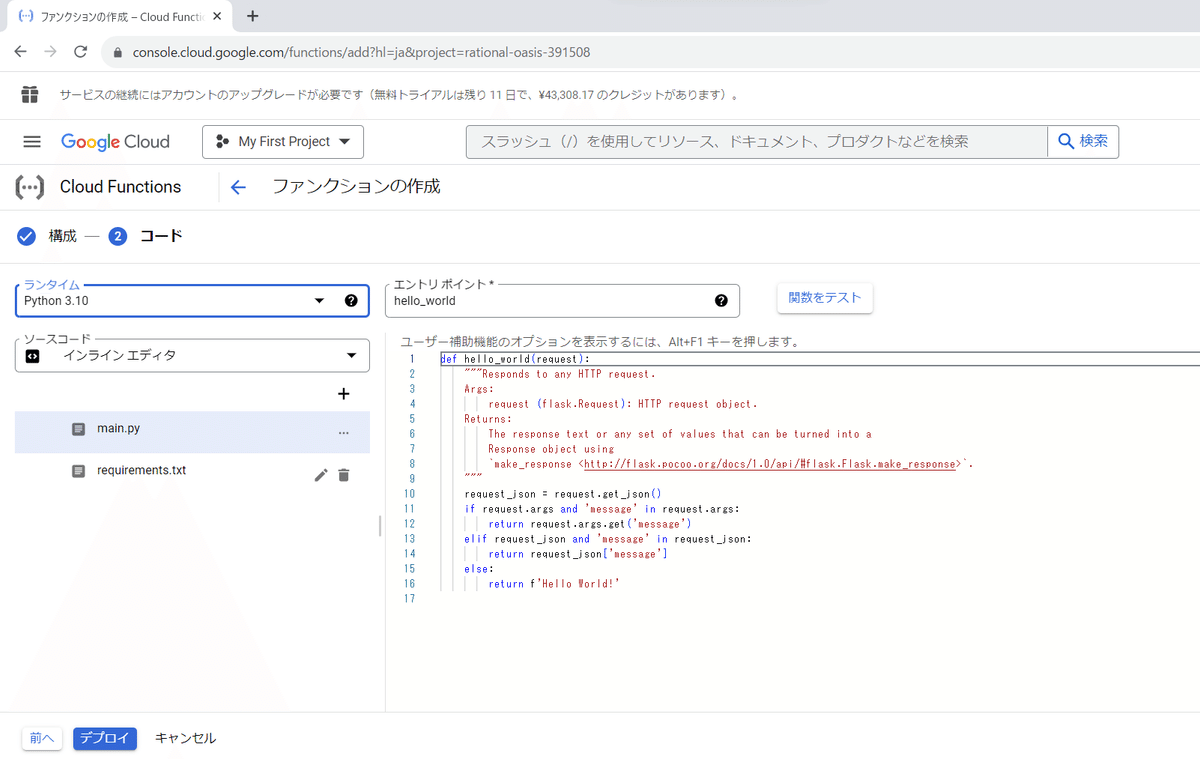The height and width of the screenshot is (759, 1200).
Task: Open the more options menu for main.py
Action: click(344, 433)
